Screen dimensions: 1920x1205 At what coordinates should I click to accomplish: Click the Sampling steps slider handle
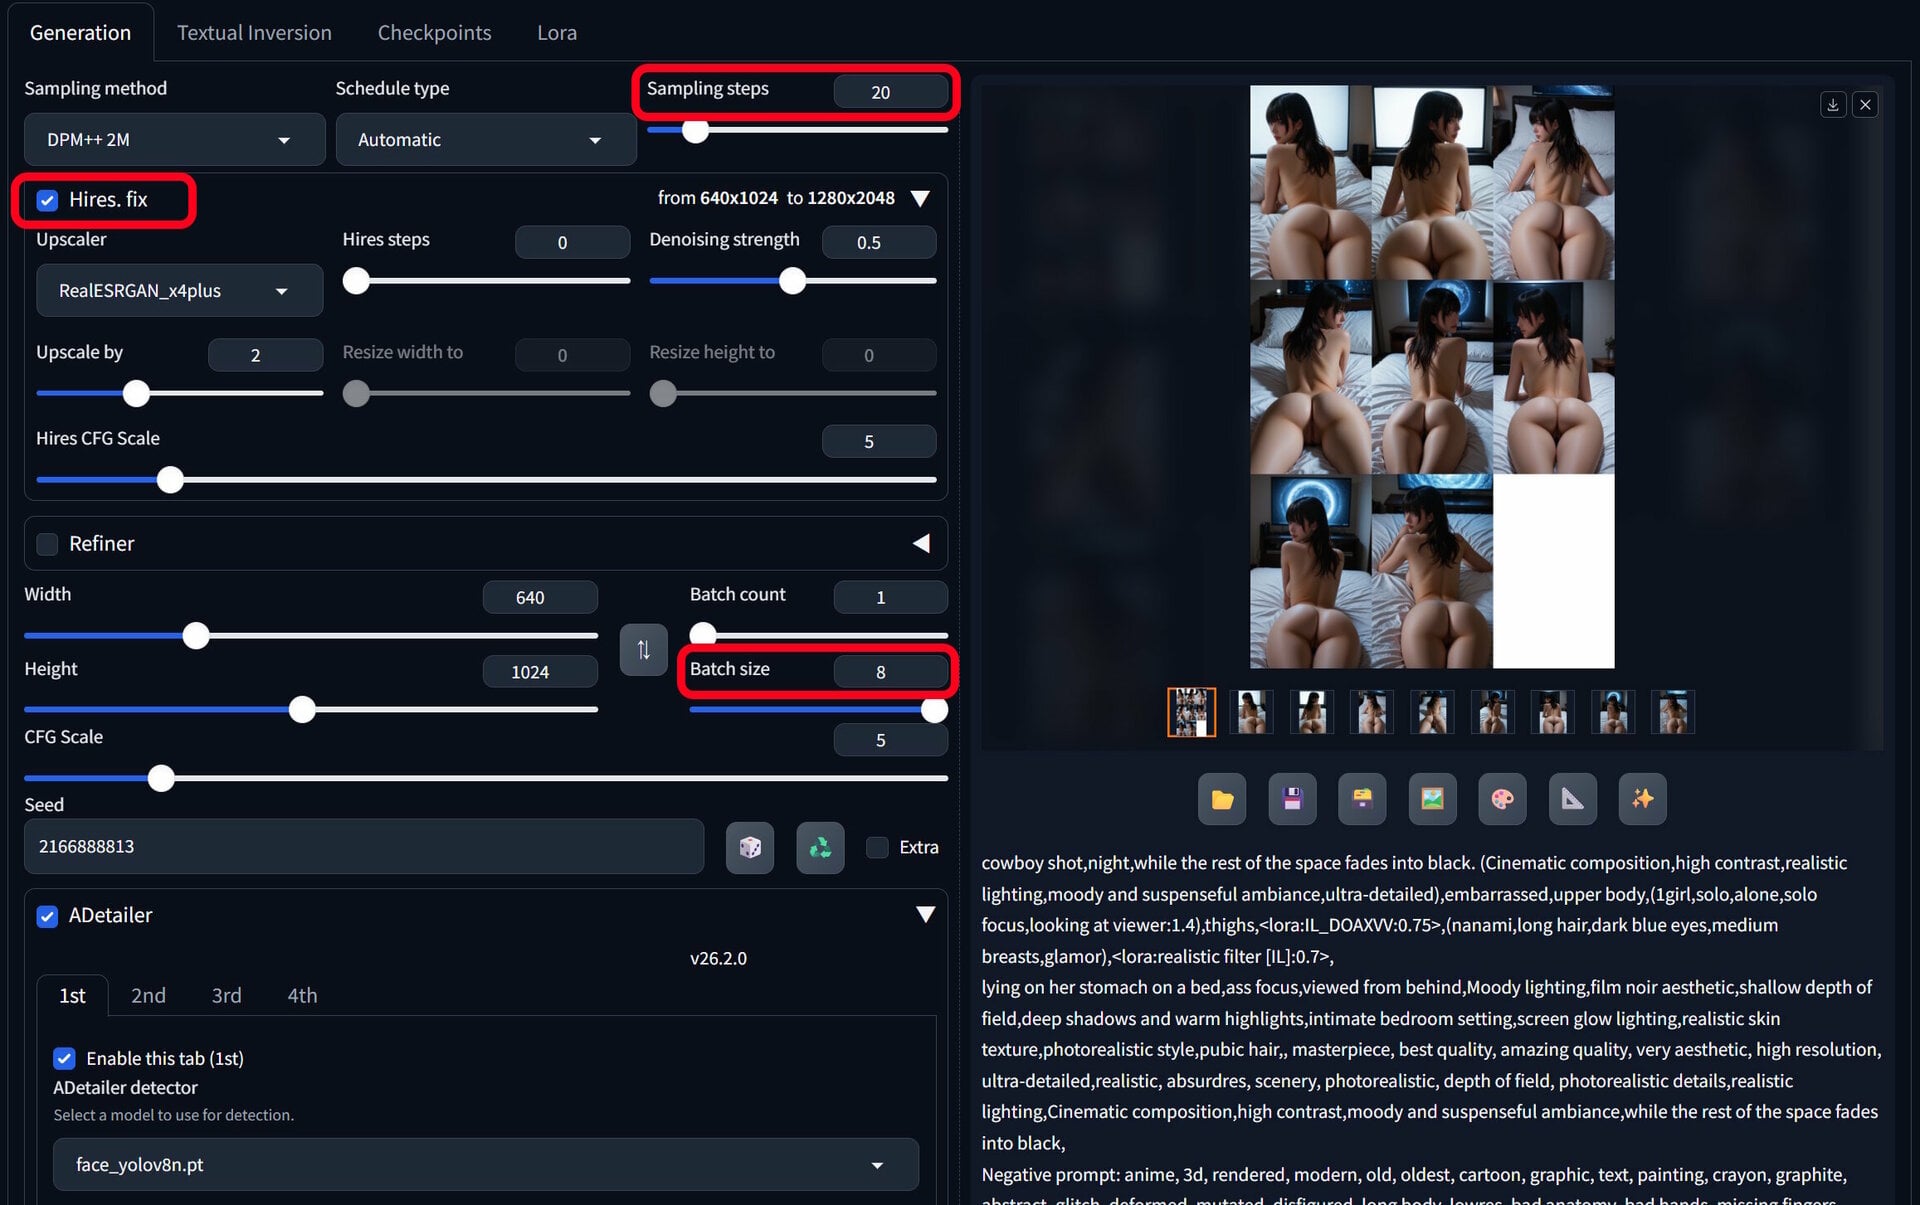(695, 130)
